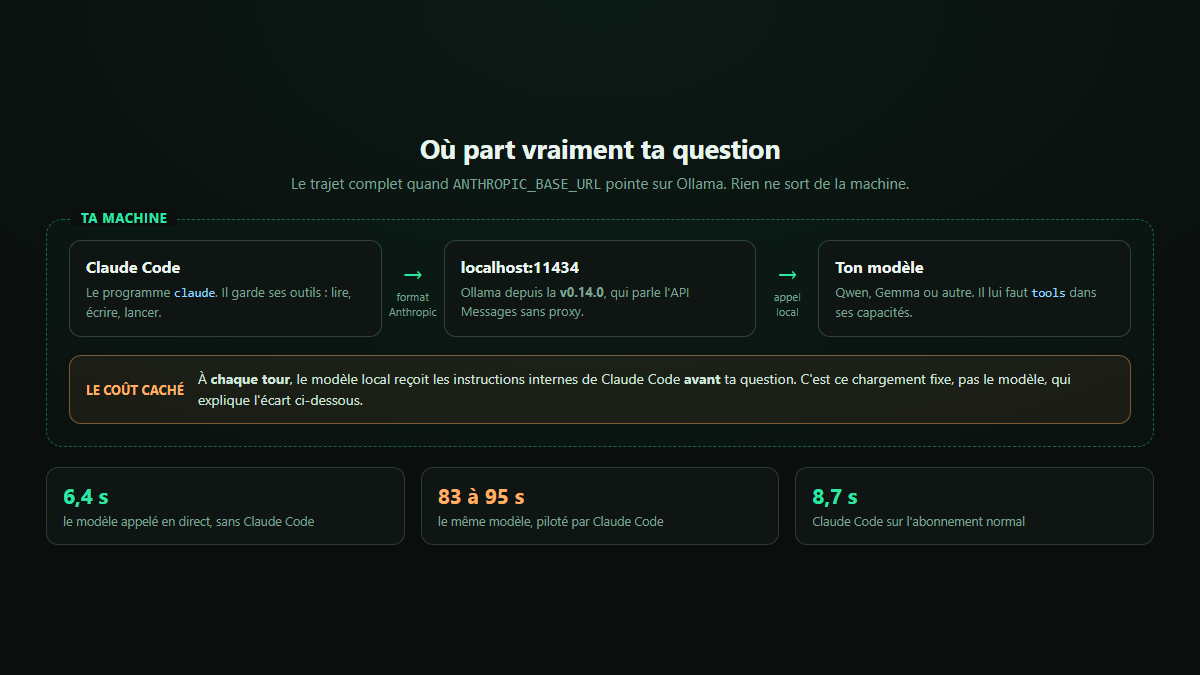Click the arrow labeled 'format Anthropic'

tap(413, 275)
